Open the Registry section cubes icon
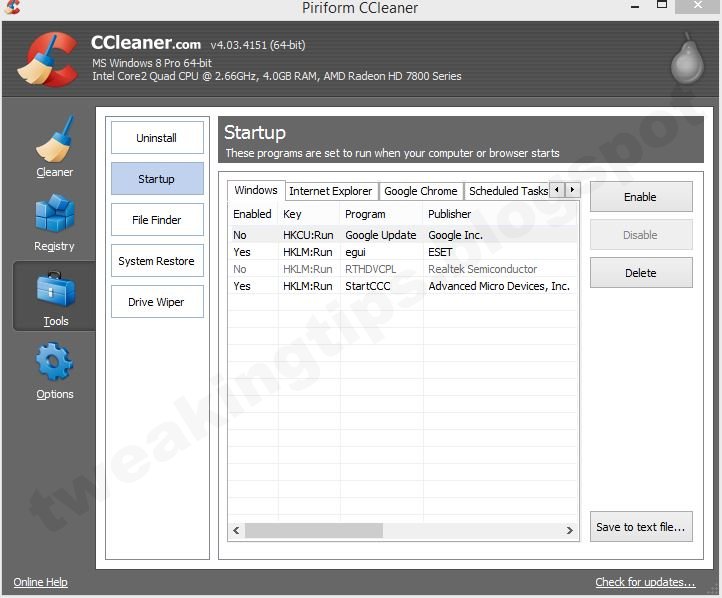722x598 pixels. click(x=54, y=213)
